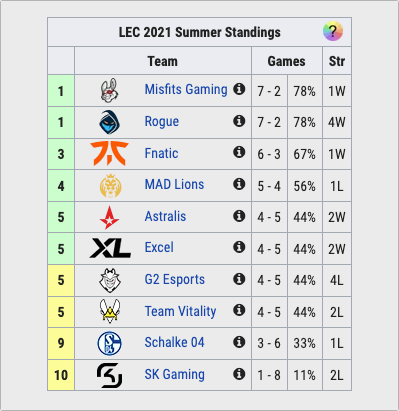Click the Fnatic orange logo
The width and height of the screenshot is (399, 411).
click(x=109, y=153)
